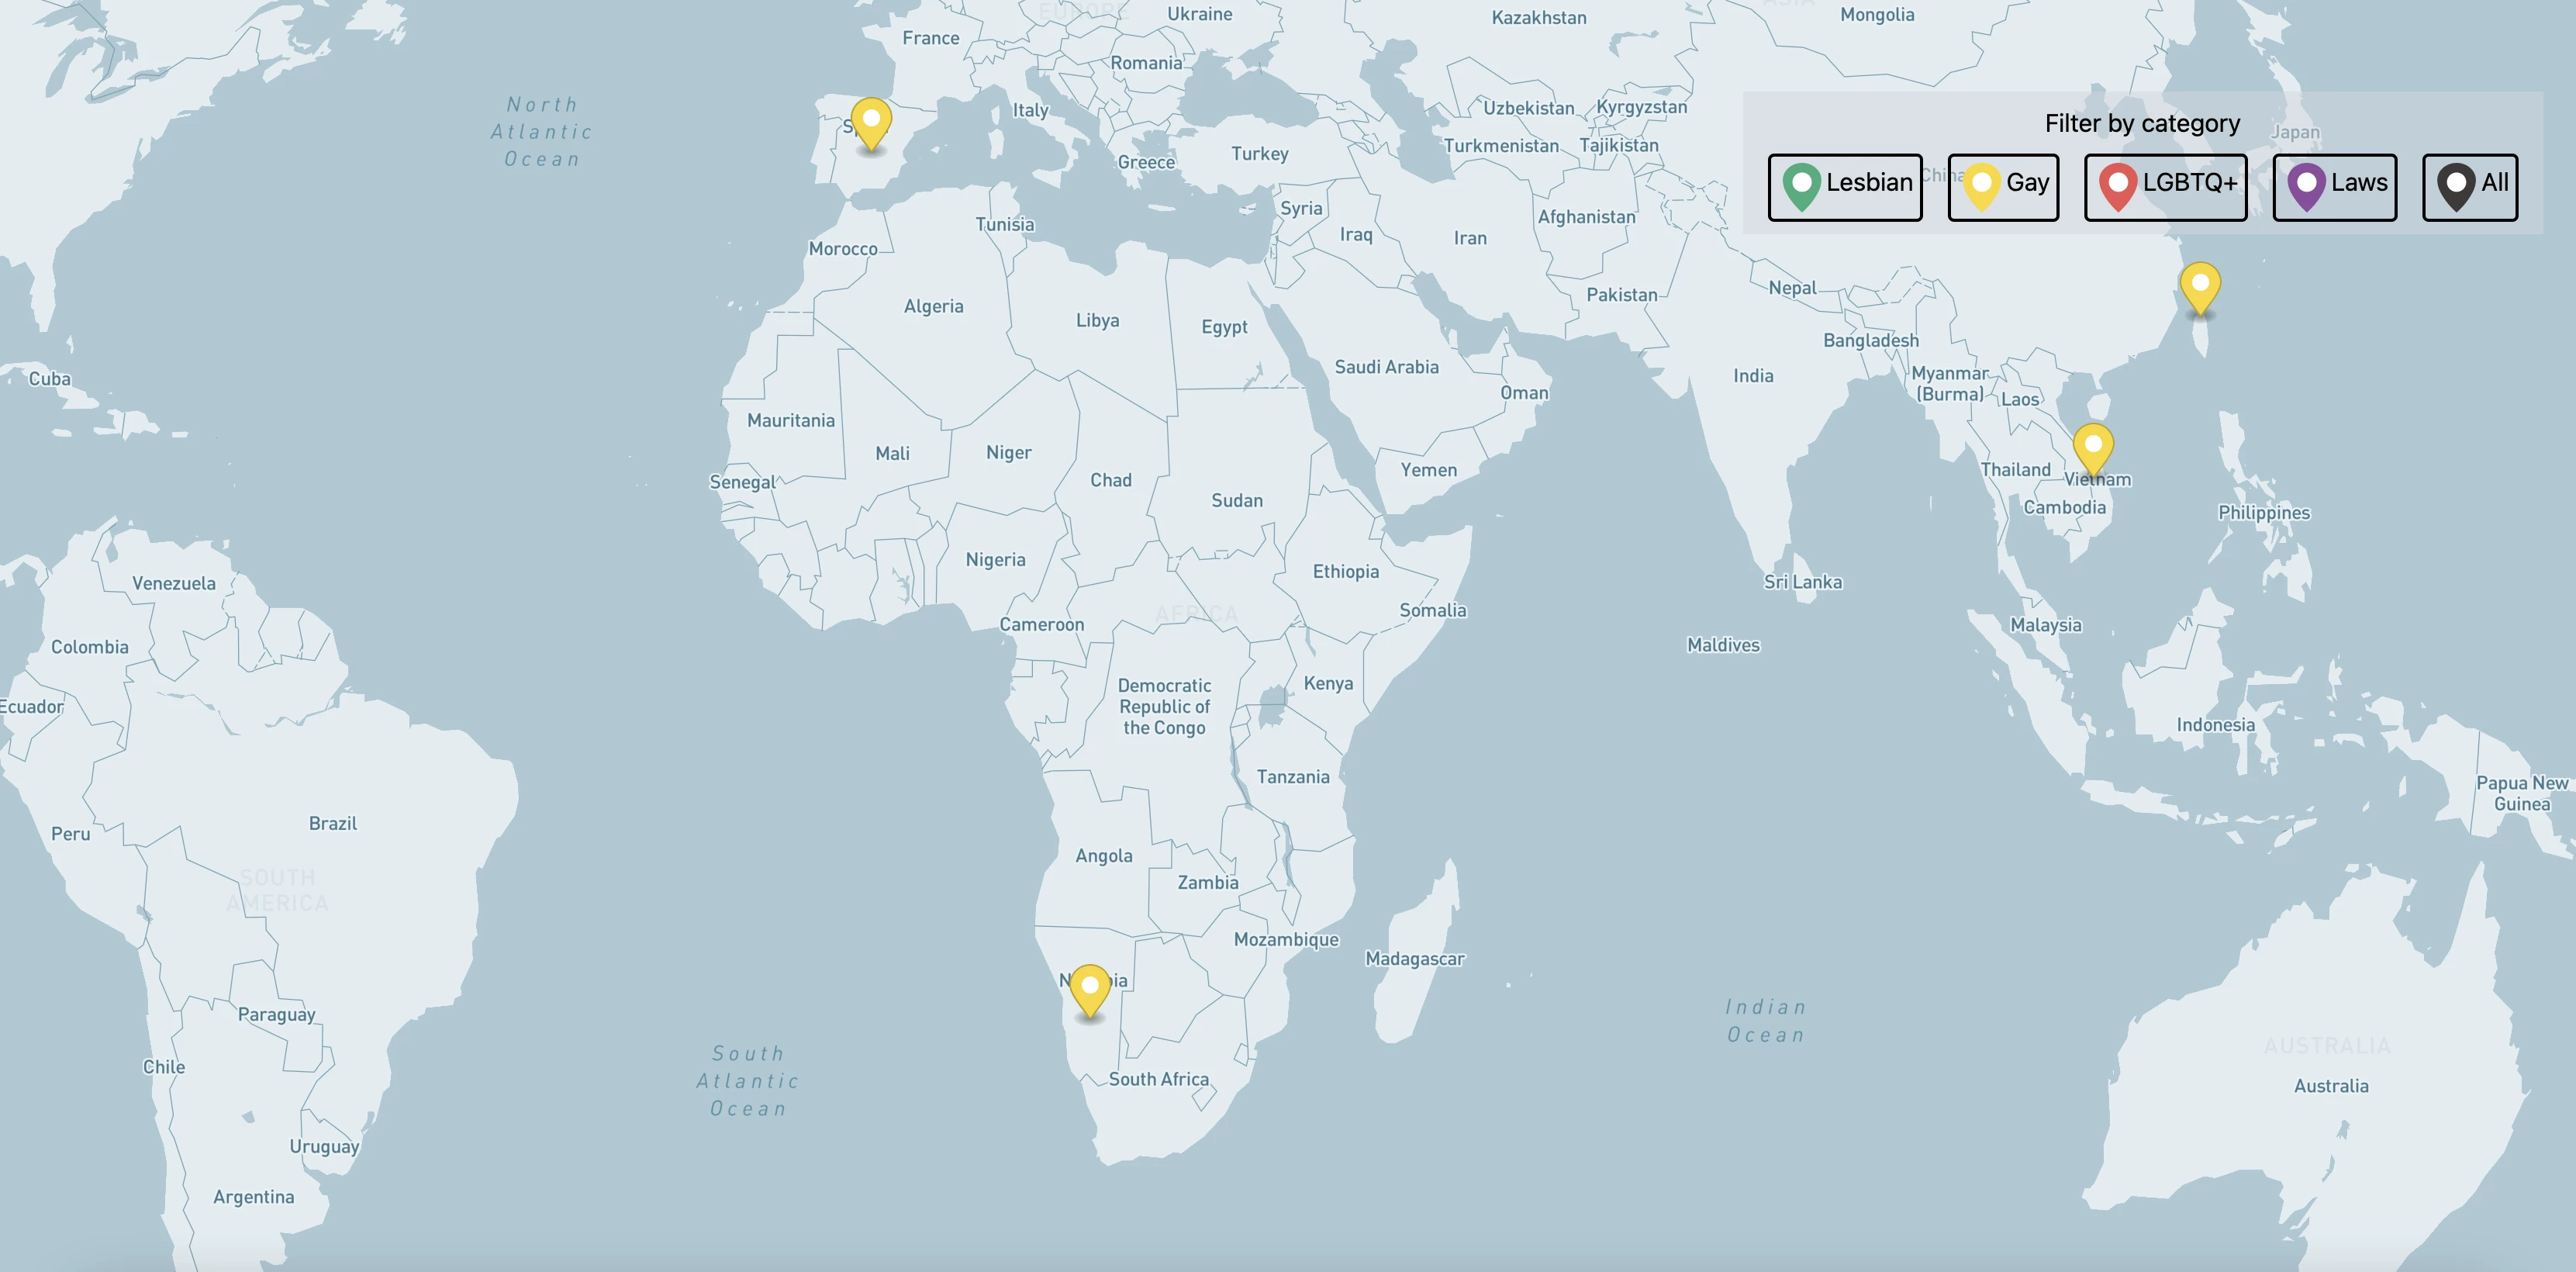Click the Laws filter label text
This screenshot has height=1272, width=2576.
[2358, 183]
